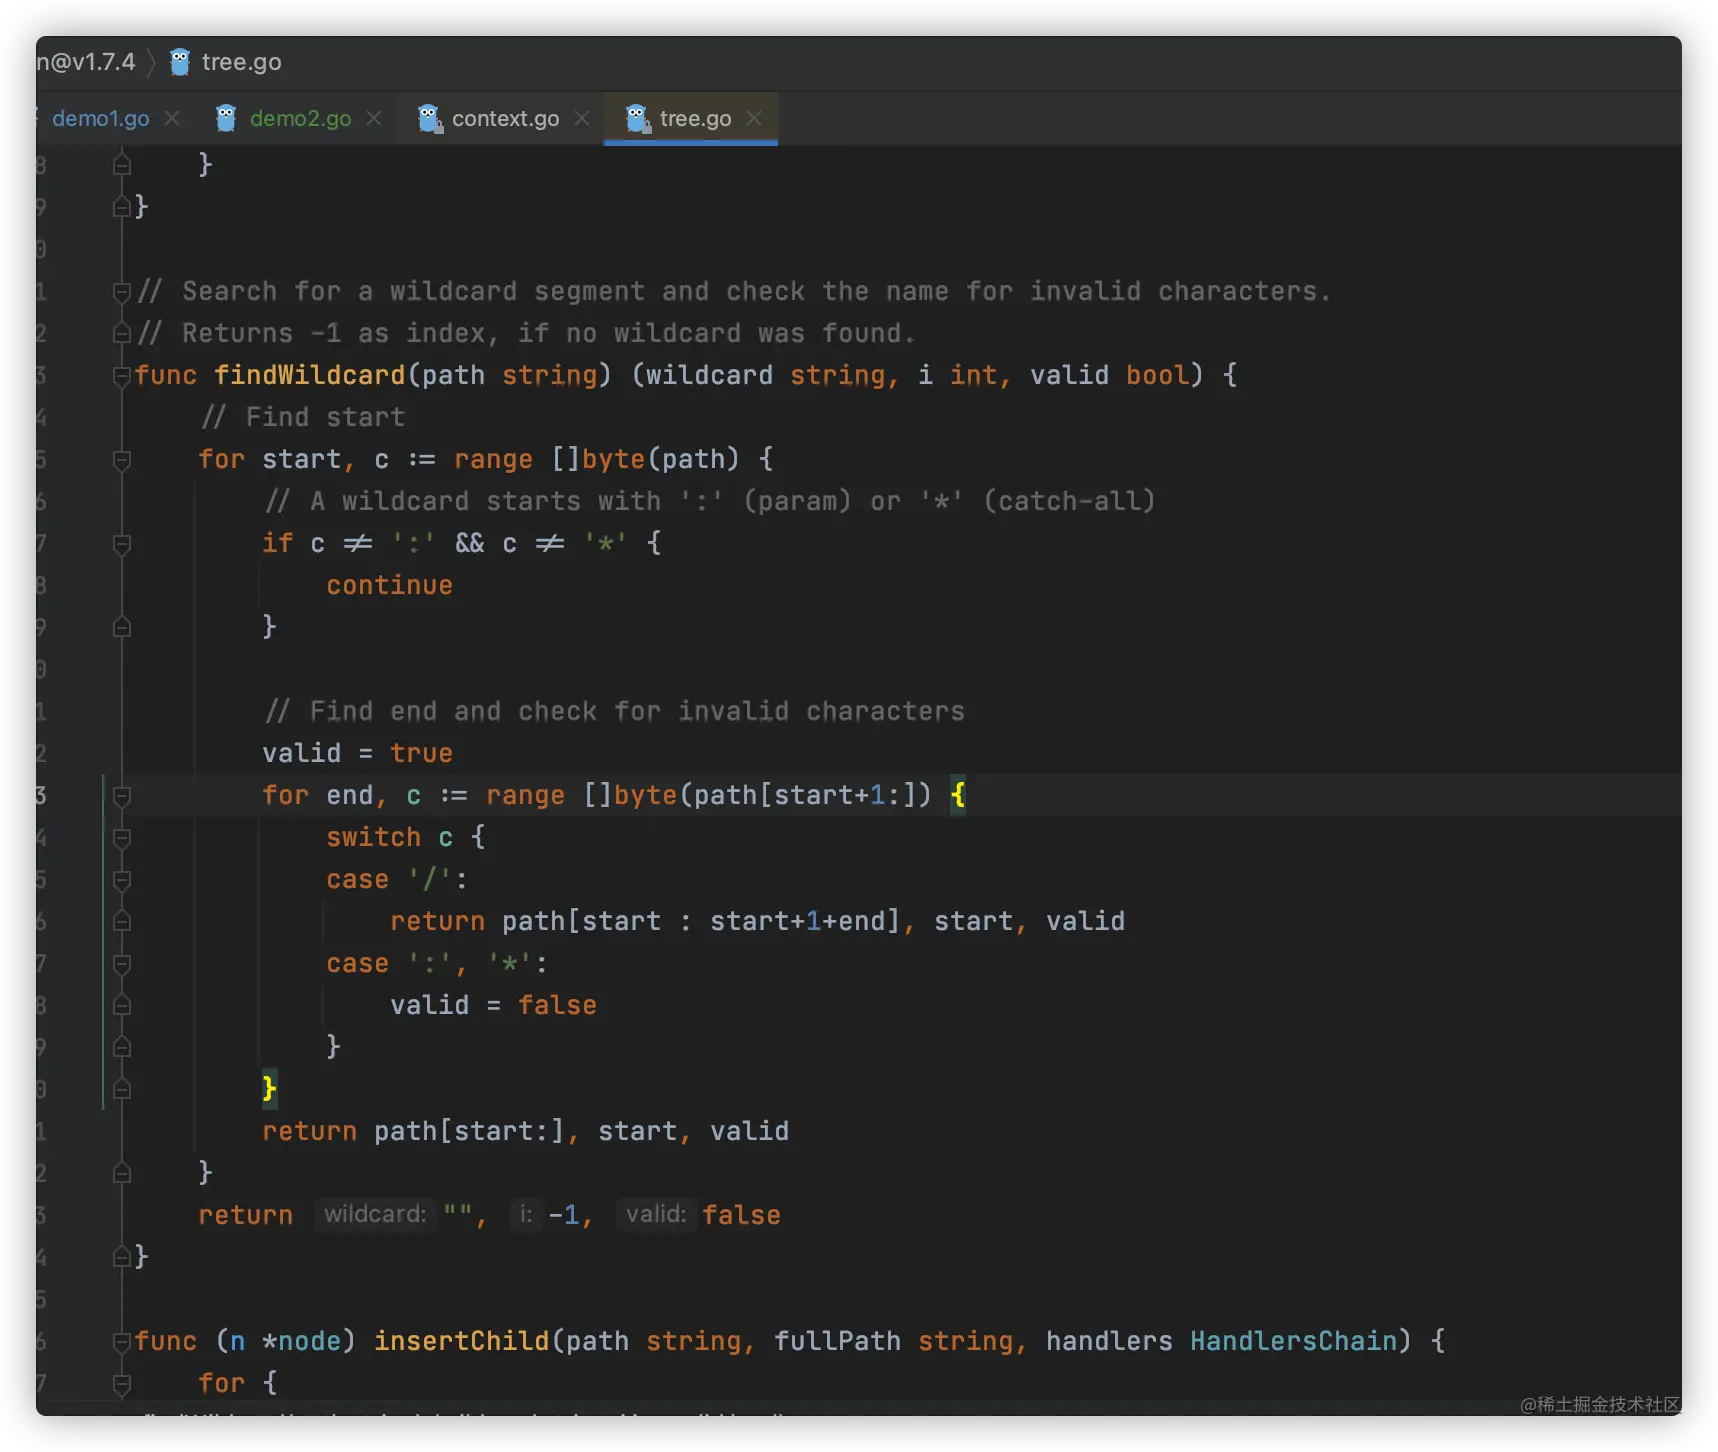
Task: Fold the 'switch c' block in the gutter
Action: (x=122, y=838)
